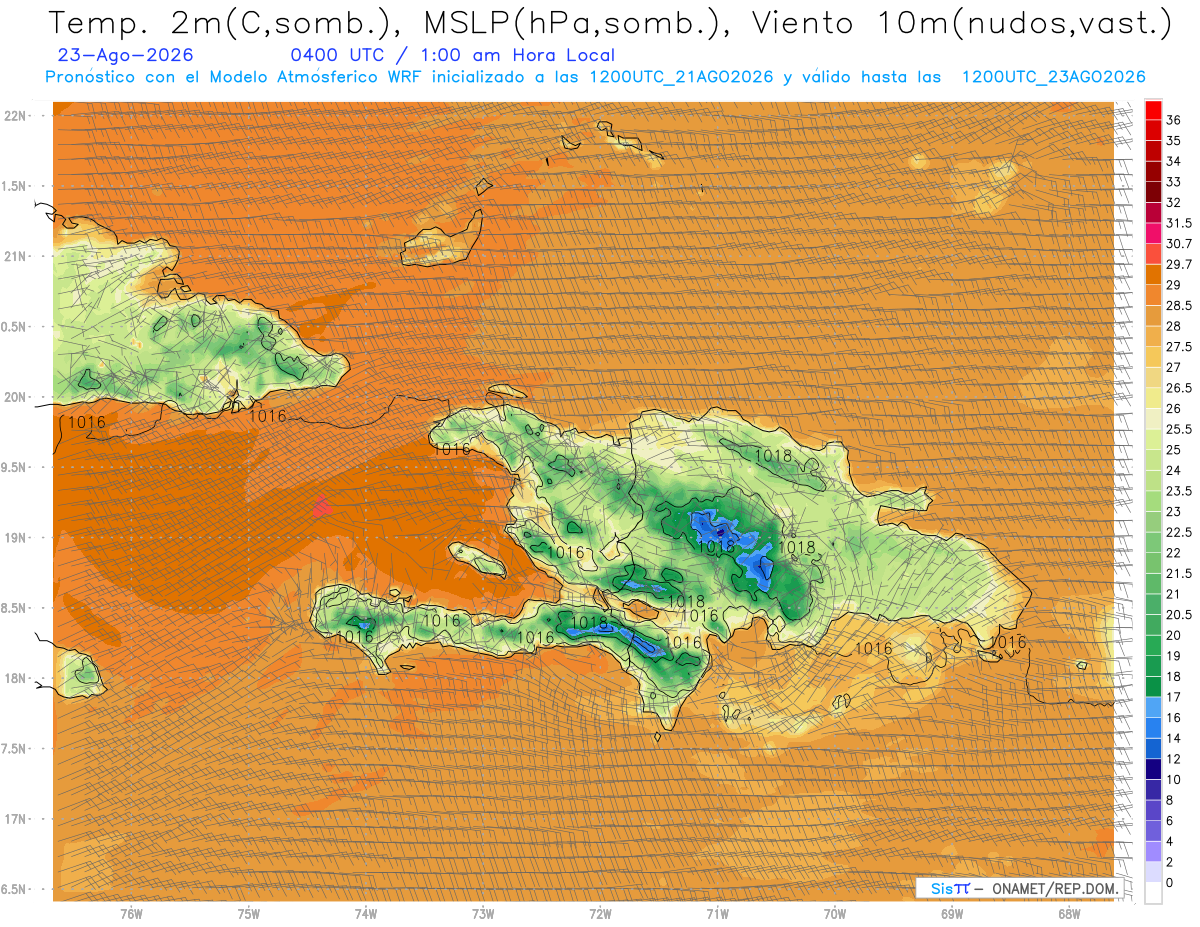This screenshot has height=927, width=1200.
Task: Click the coral red swatch between 29.7 and 30.7
Action: click(1153, 254)
